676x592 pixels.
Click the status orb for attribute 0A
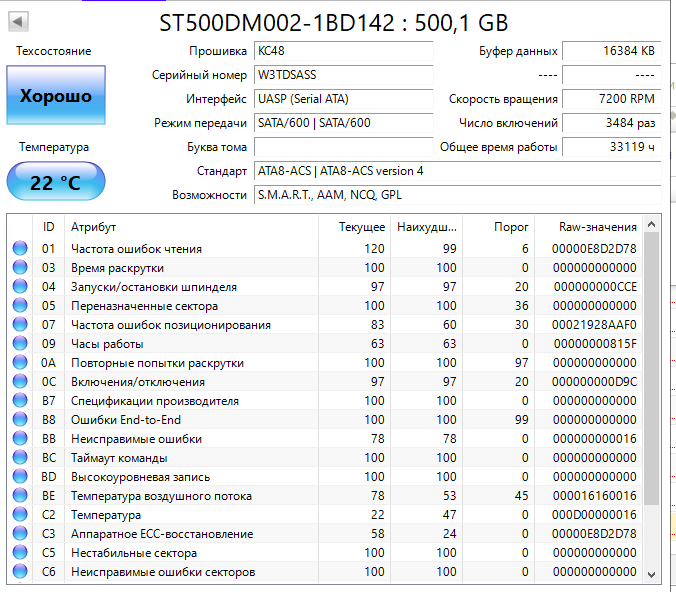coord(20,362)
